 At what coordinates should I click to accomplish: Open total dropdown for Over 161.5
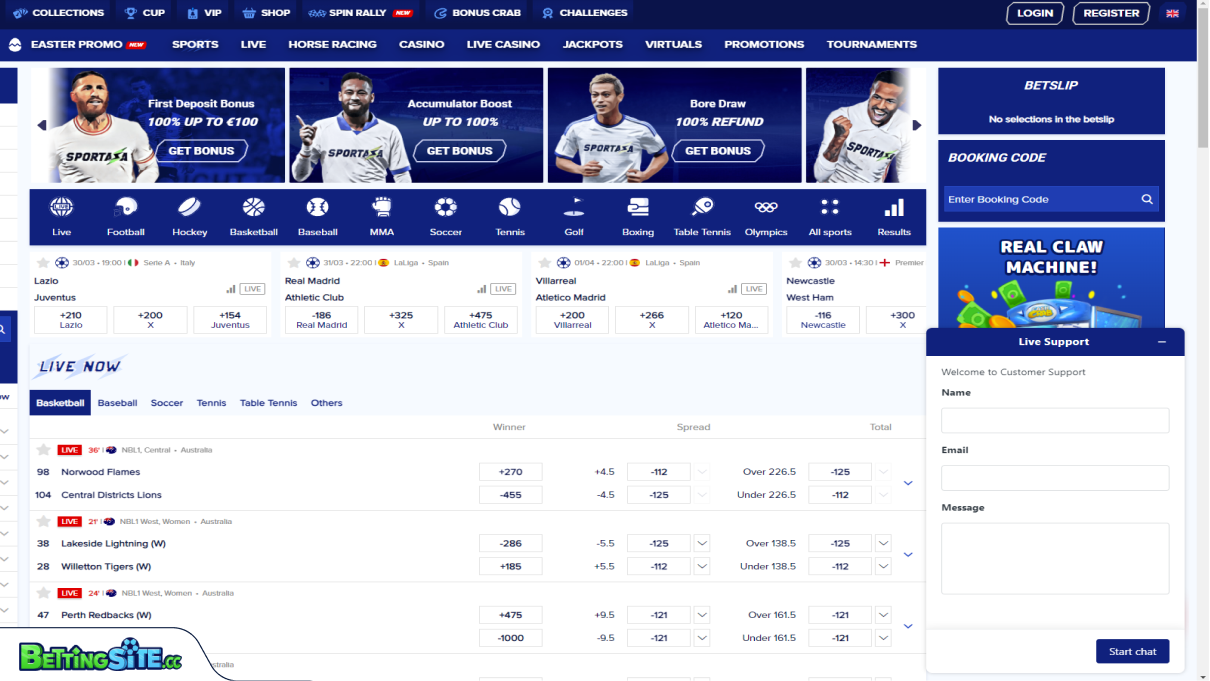(x=883, y=615)
